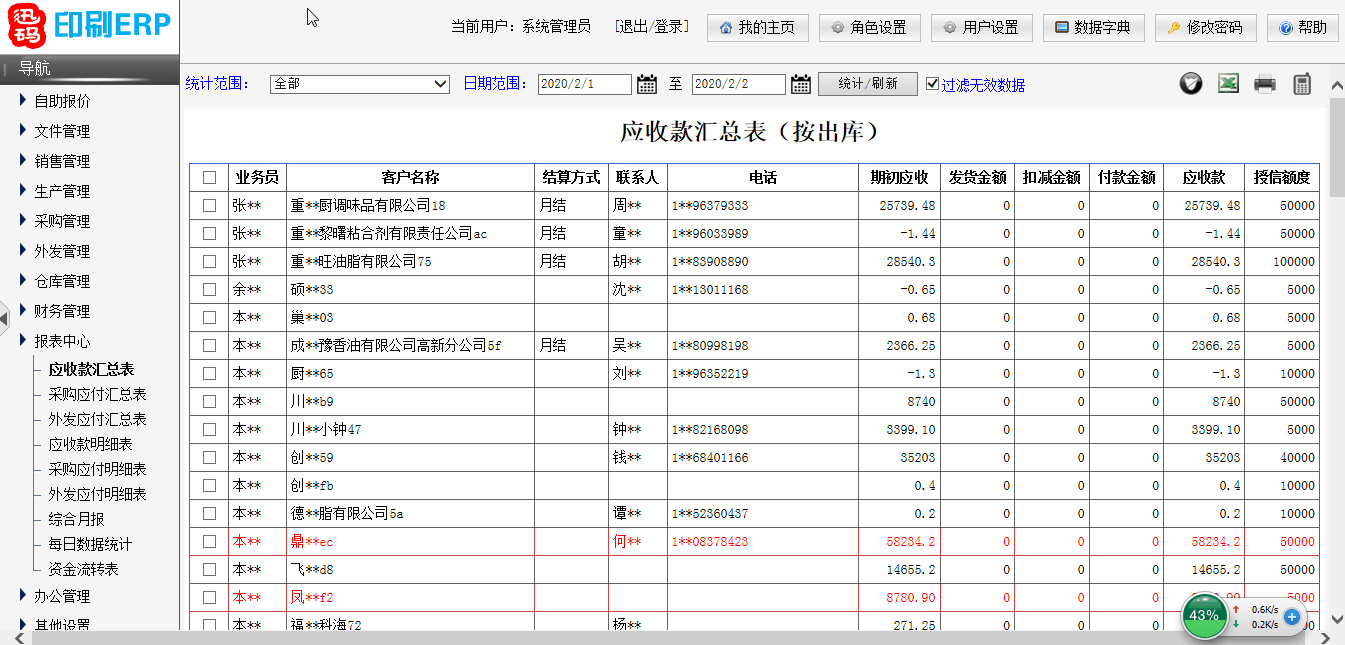Check the row checkbox for 重**厨调味品有限公司18
The height and width of the screenshot is (645, 1345).
(x=209, y=206)
